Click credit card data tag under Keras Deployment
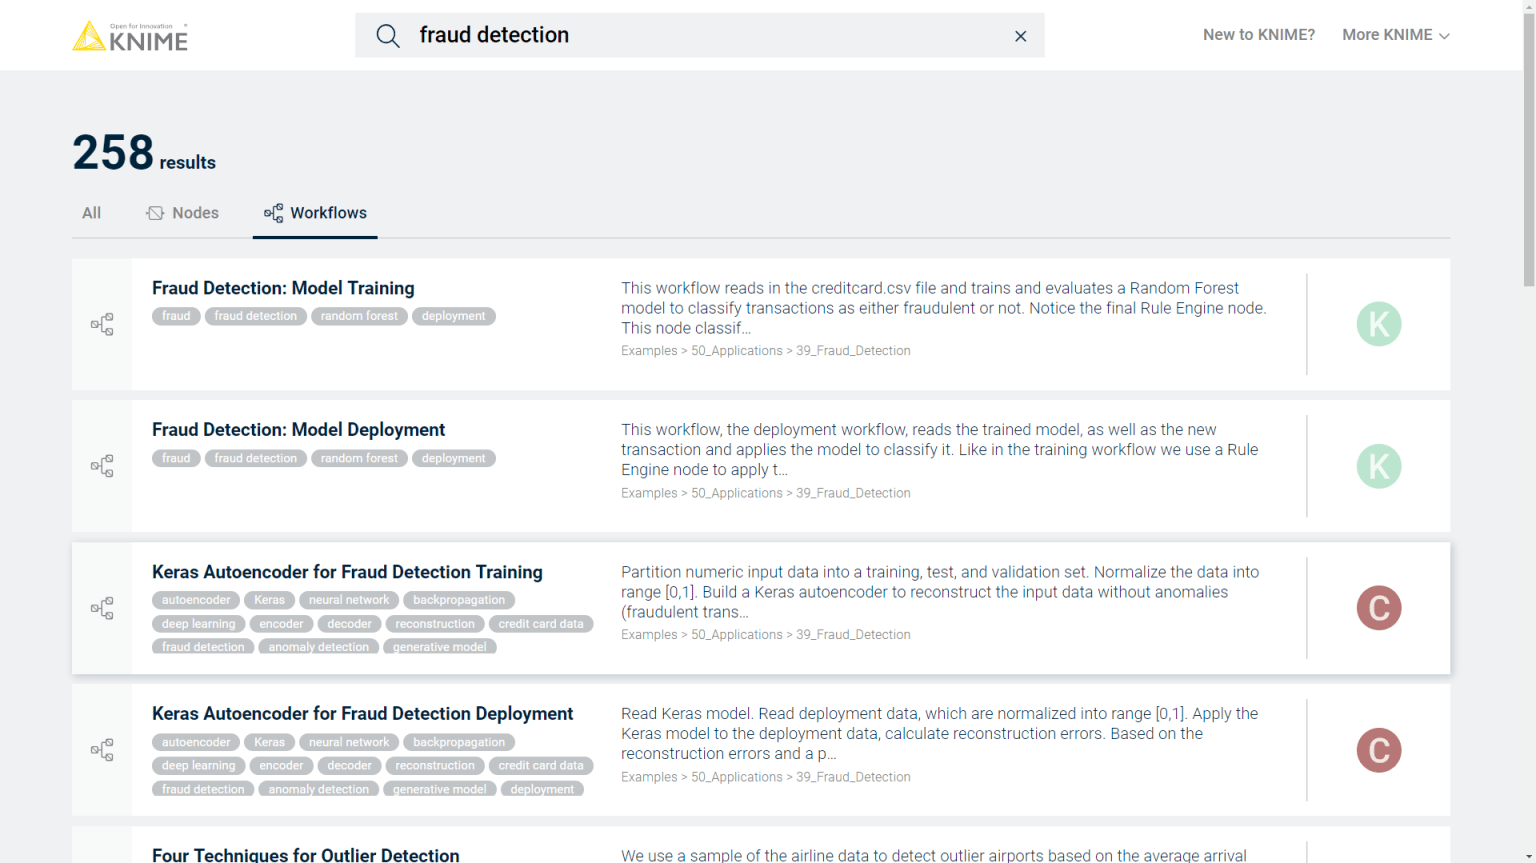The width and height of the screenshot is (1536, 863). click(541, 766)
